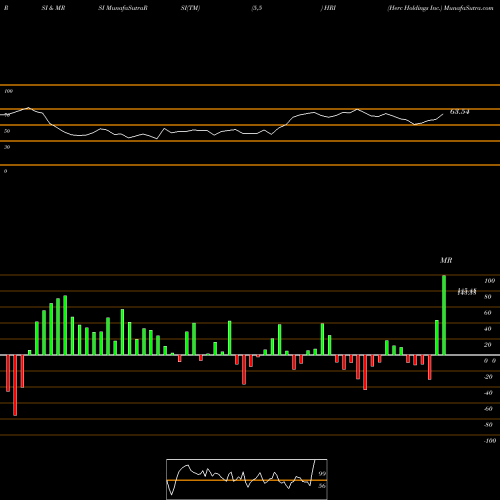
Task: Click the 56 label in the mini chart
Action: point(322,486)
